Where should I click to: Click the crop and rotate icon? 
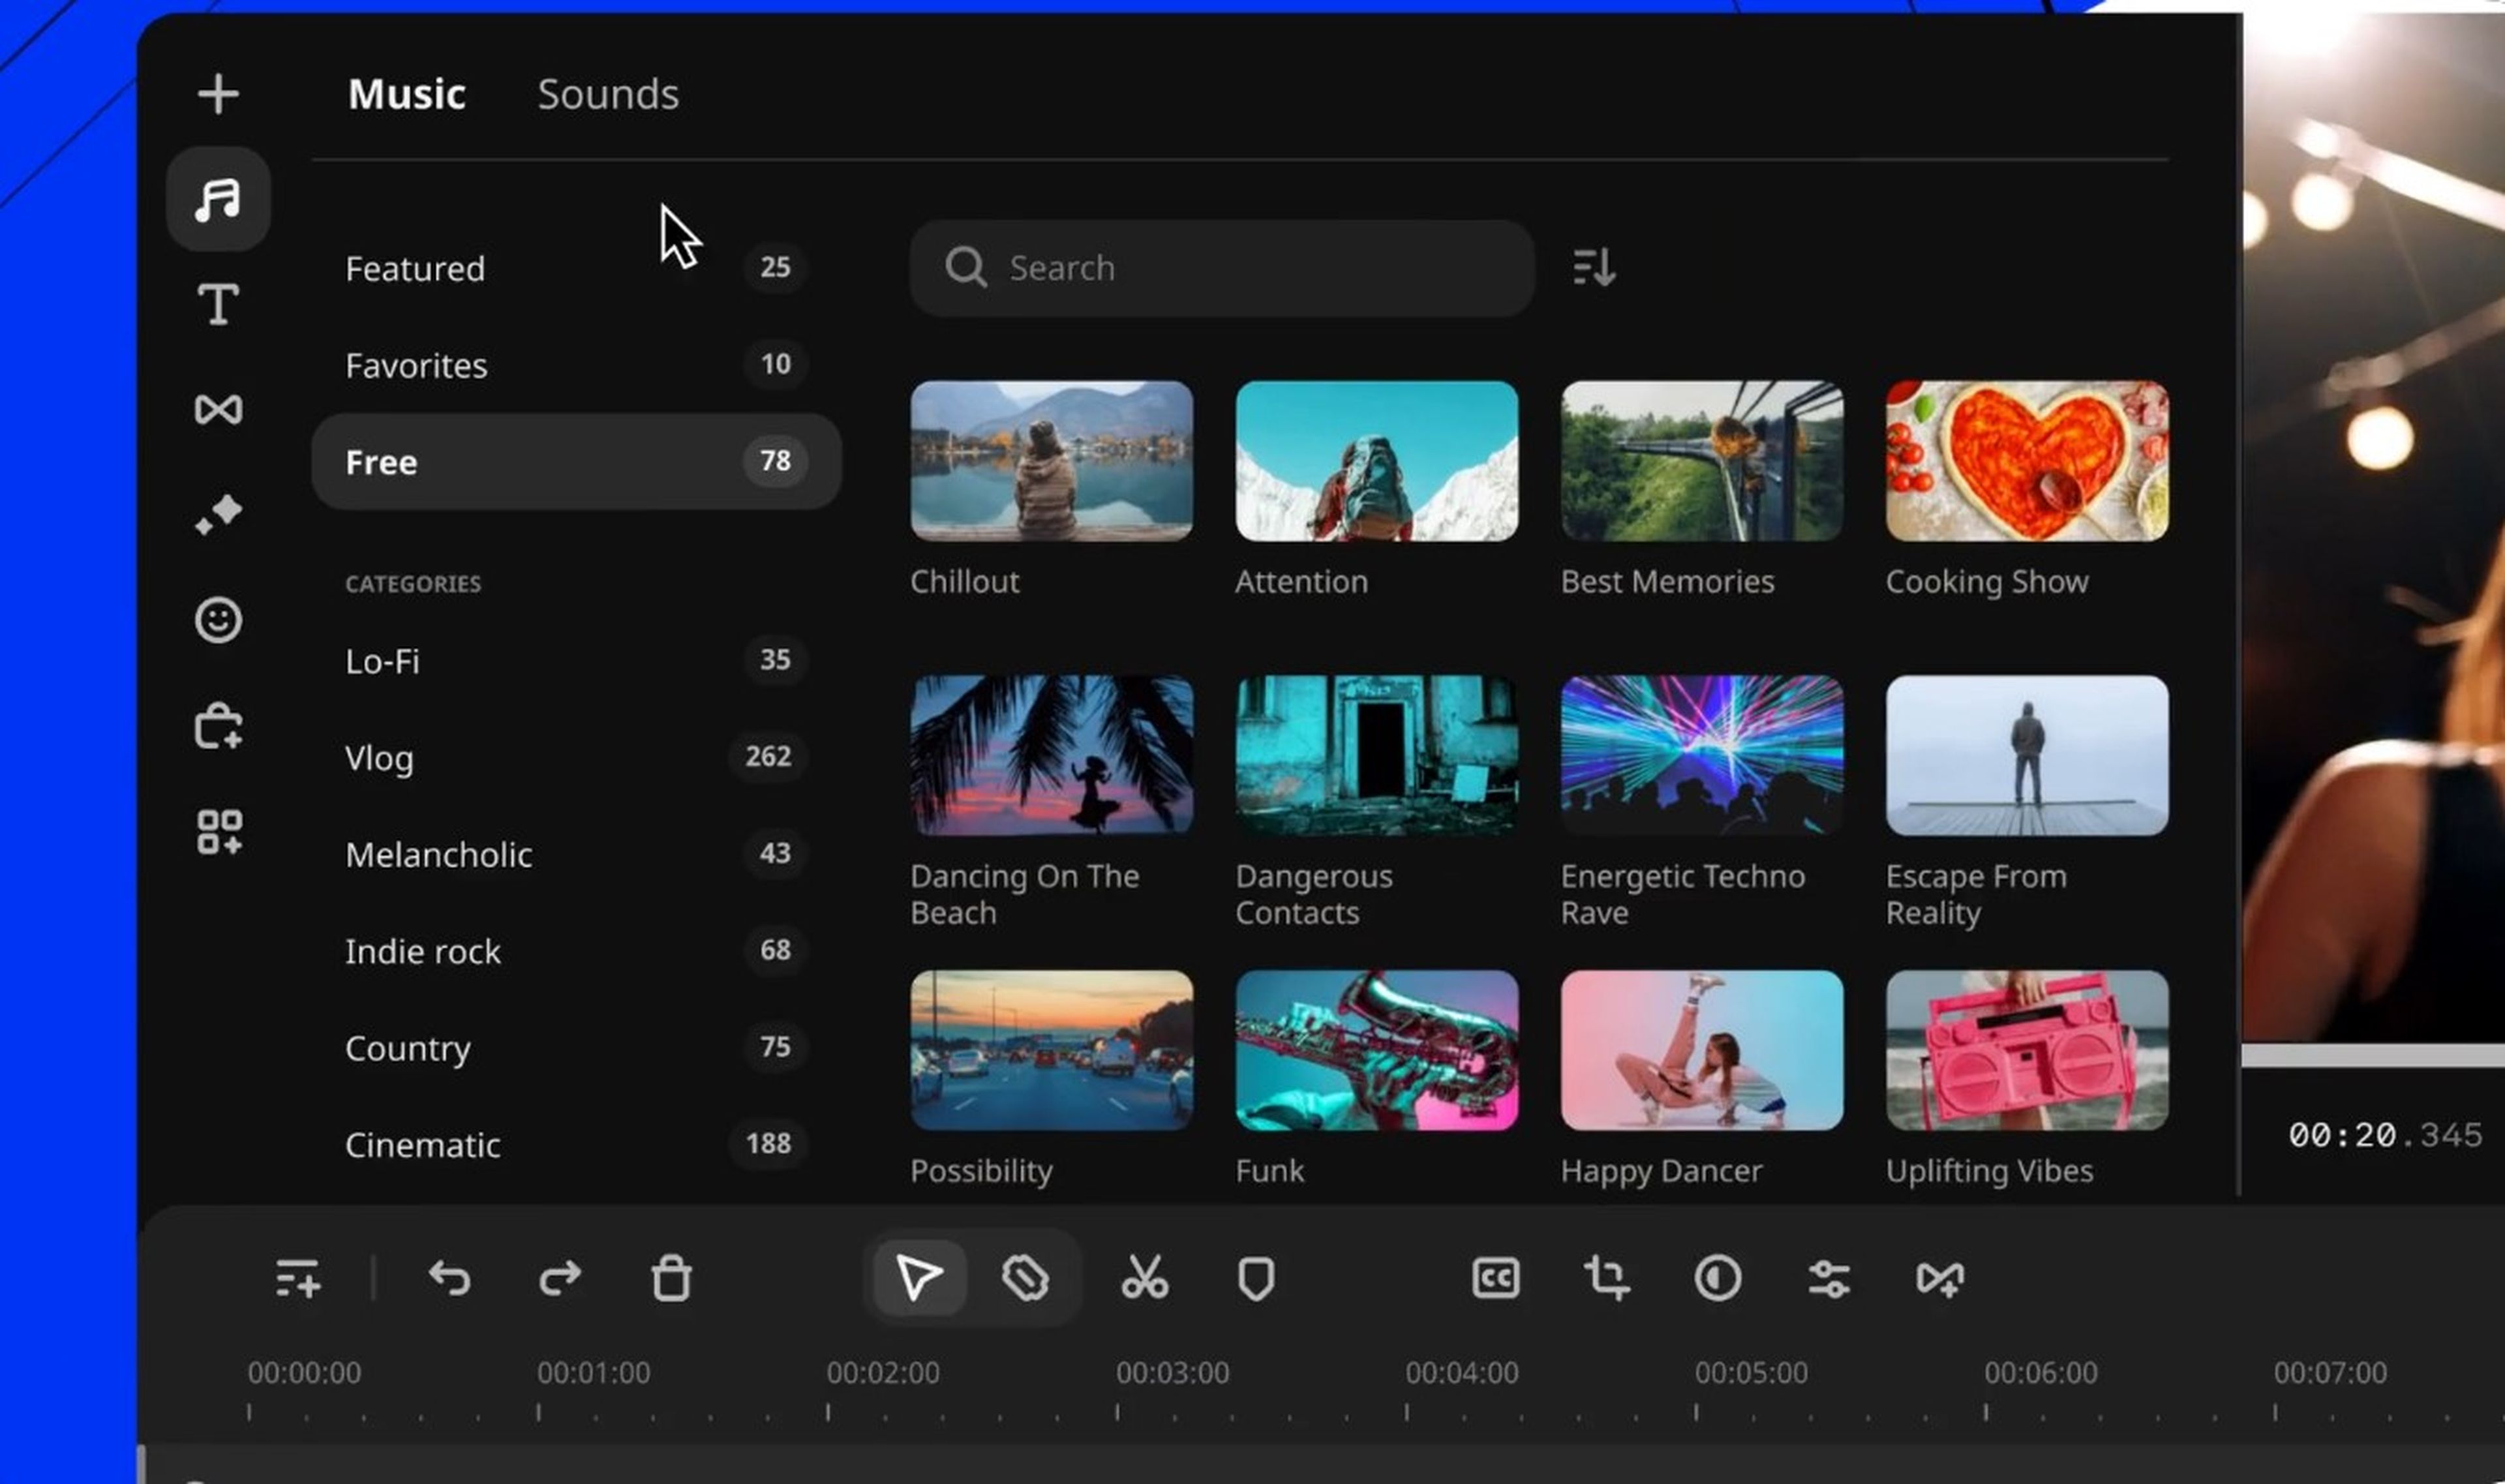coord(1607,1278)
